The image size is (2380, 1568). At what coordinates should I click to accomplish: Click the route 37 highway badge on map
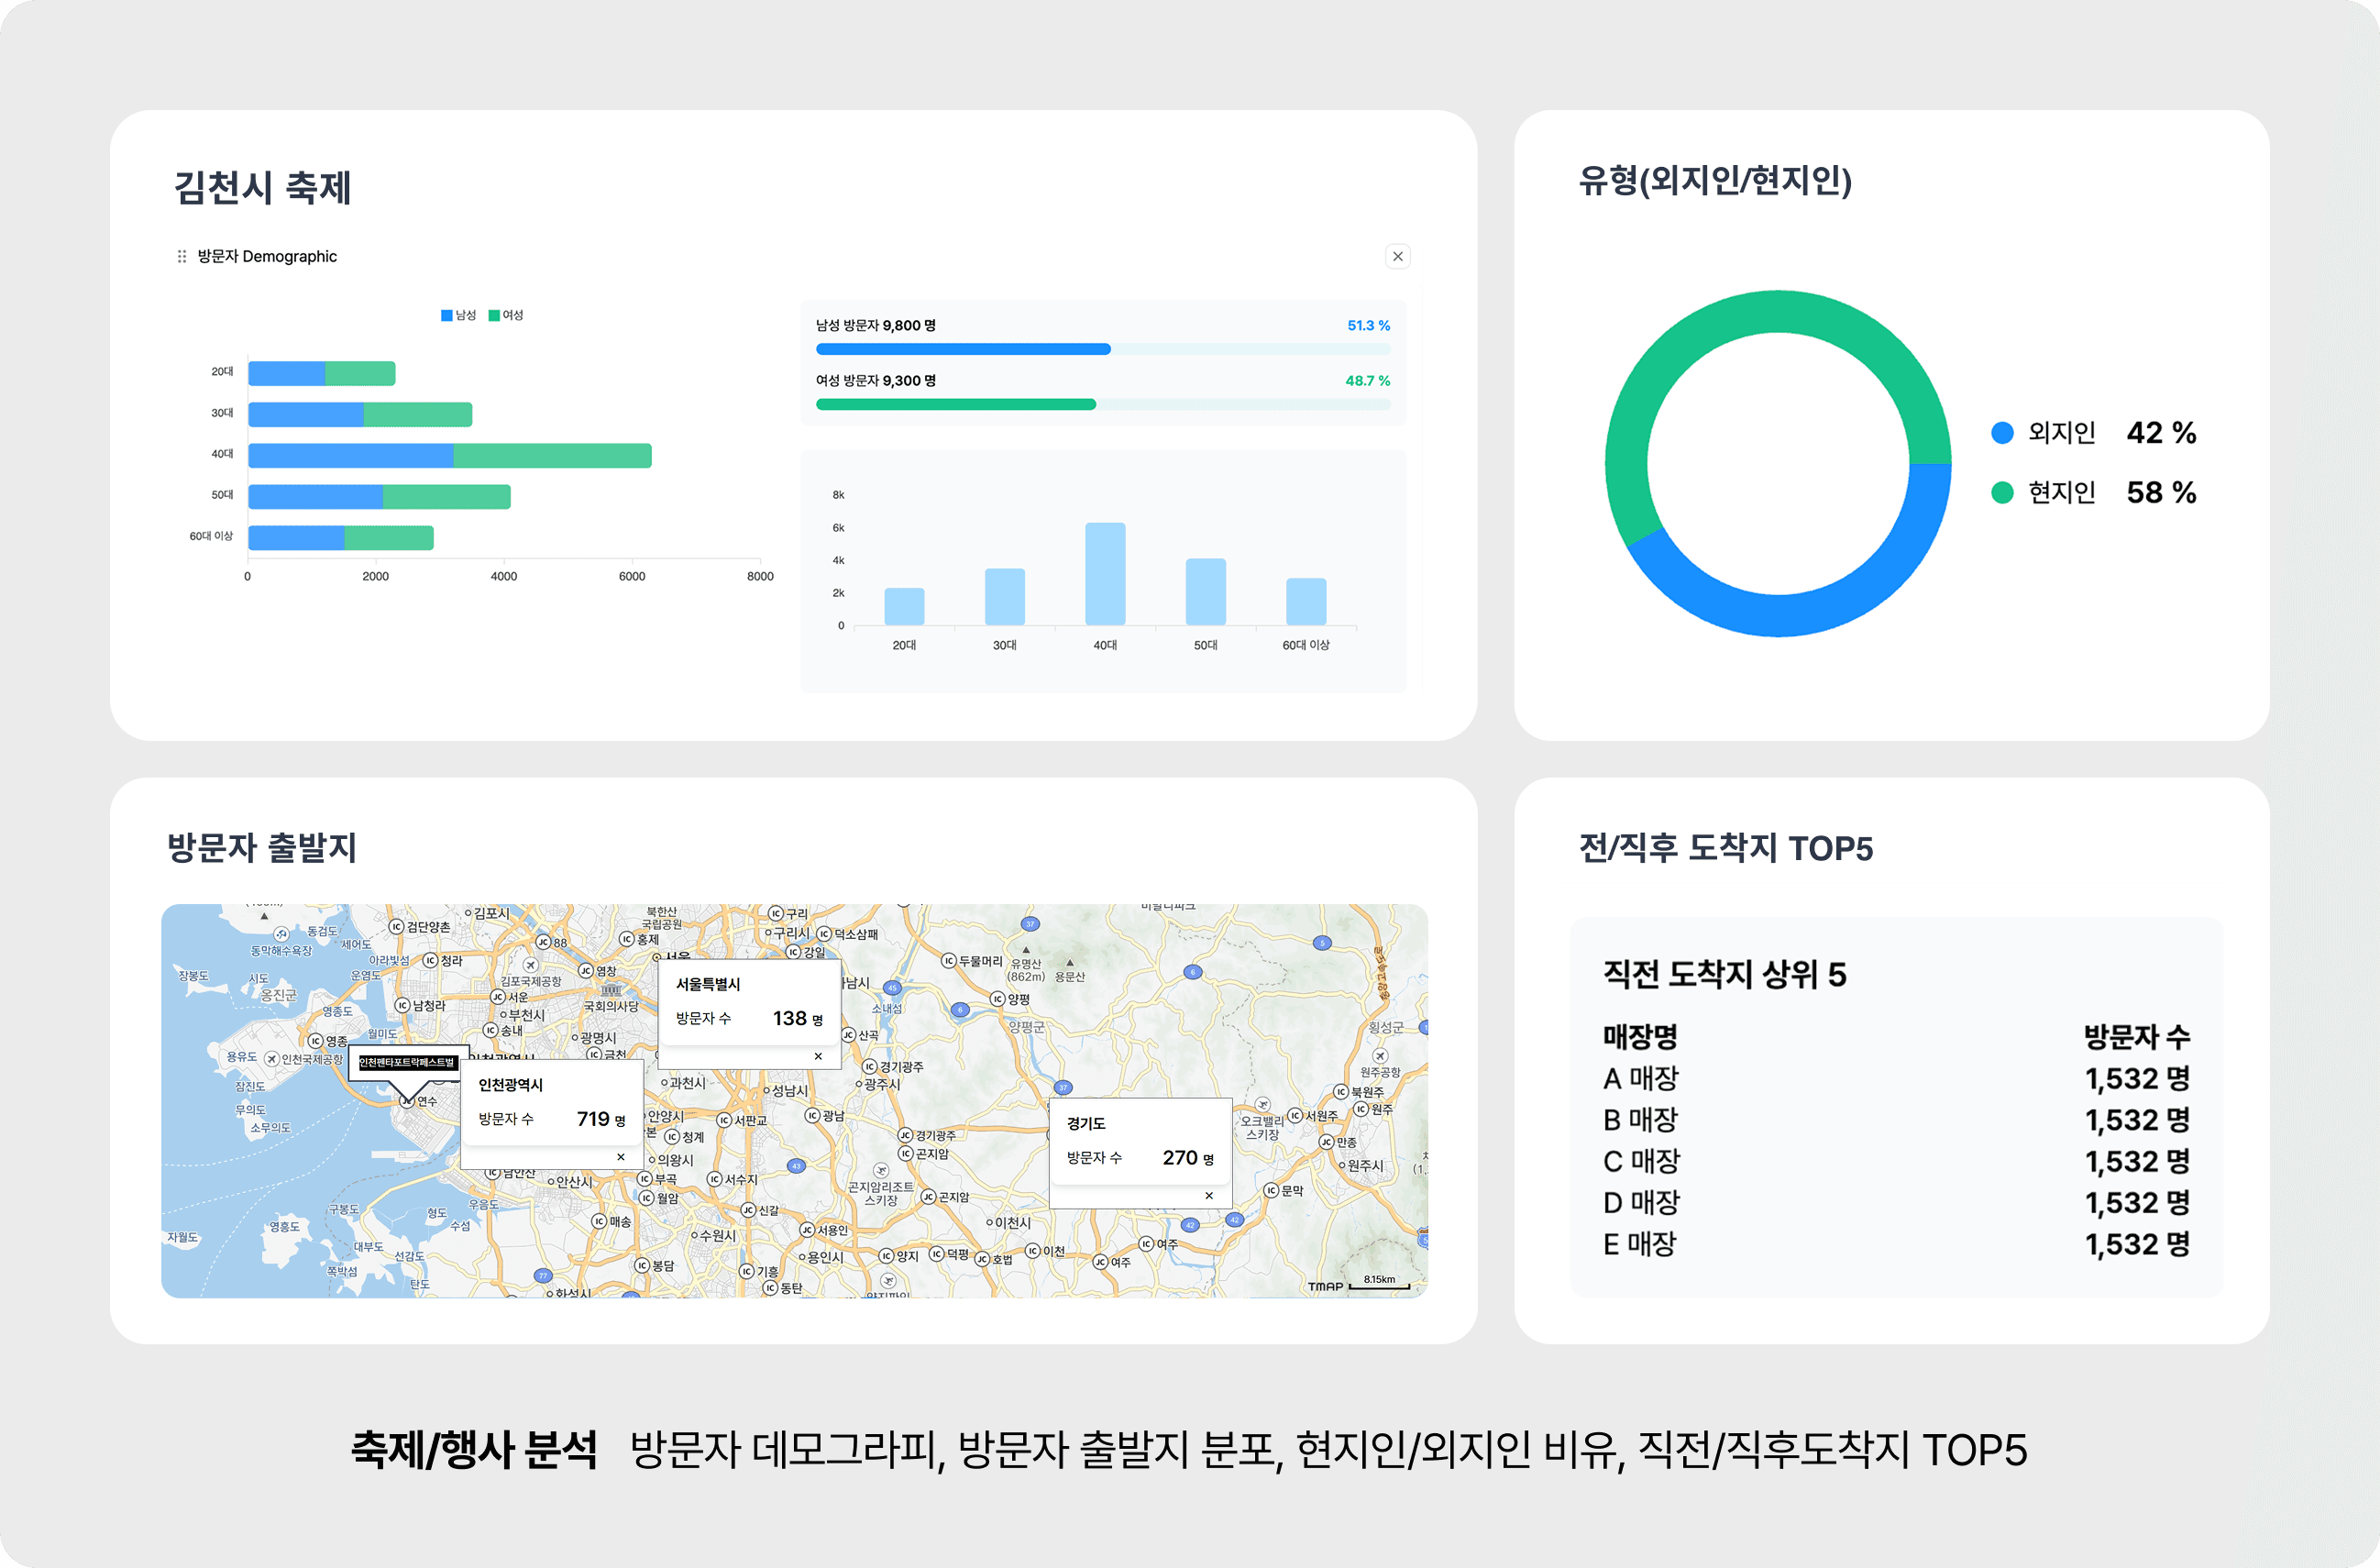pos(1031,924)
